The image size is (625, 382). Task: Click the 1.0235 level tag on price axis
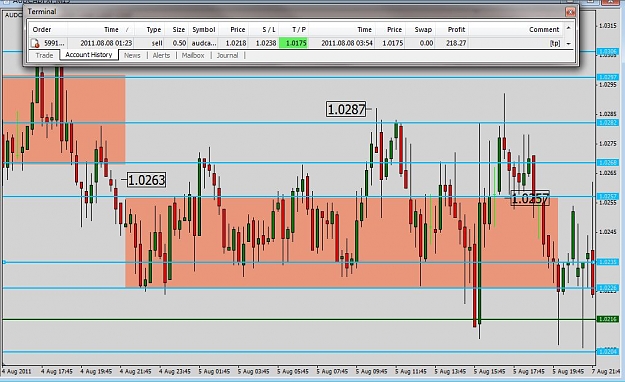click(x=607, y=262)
